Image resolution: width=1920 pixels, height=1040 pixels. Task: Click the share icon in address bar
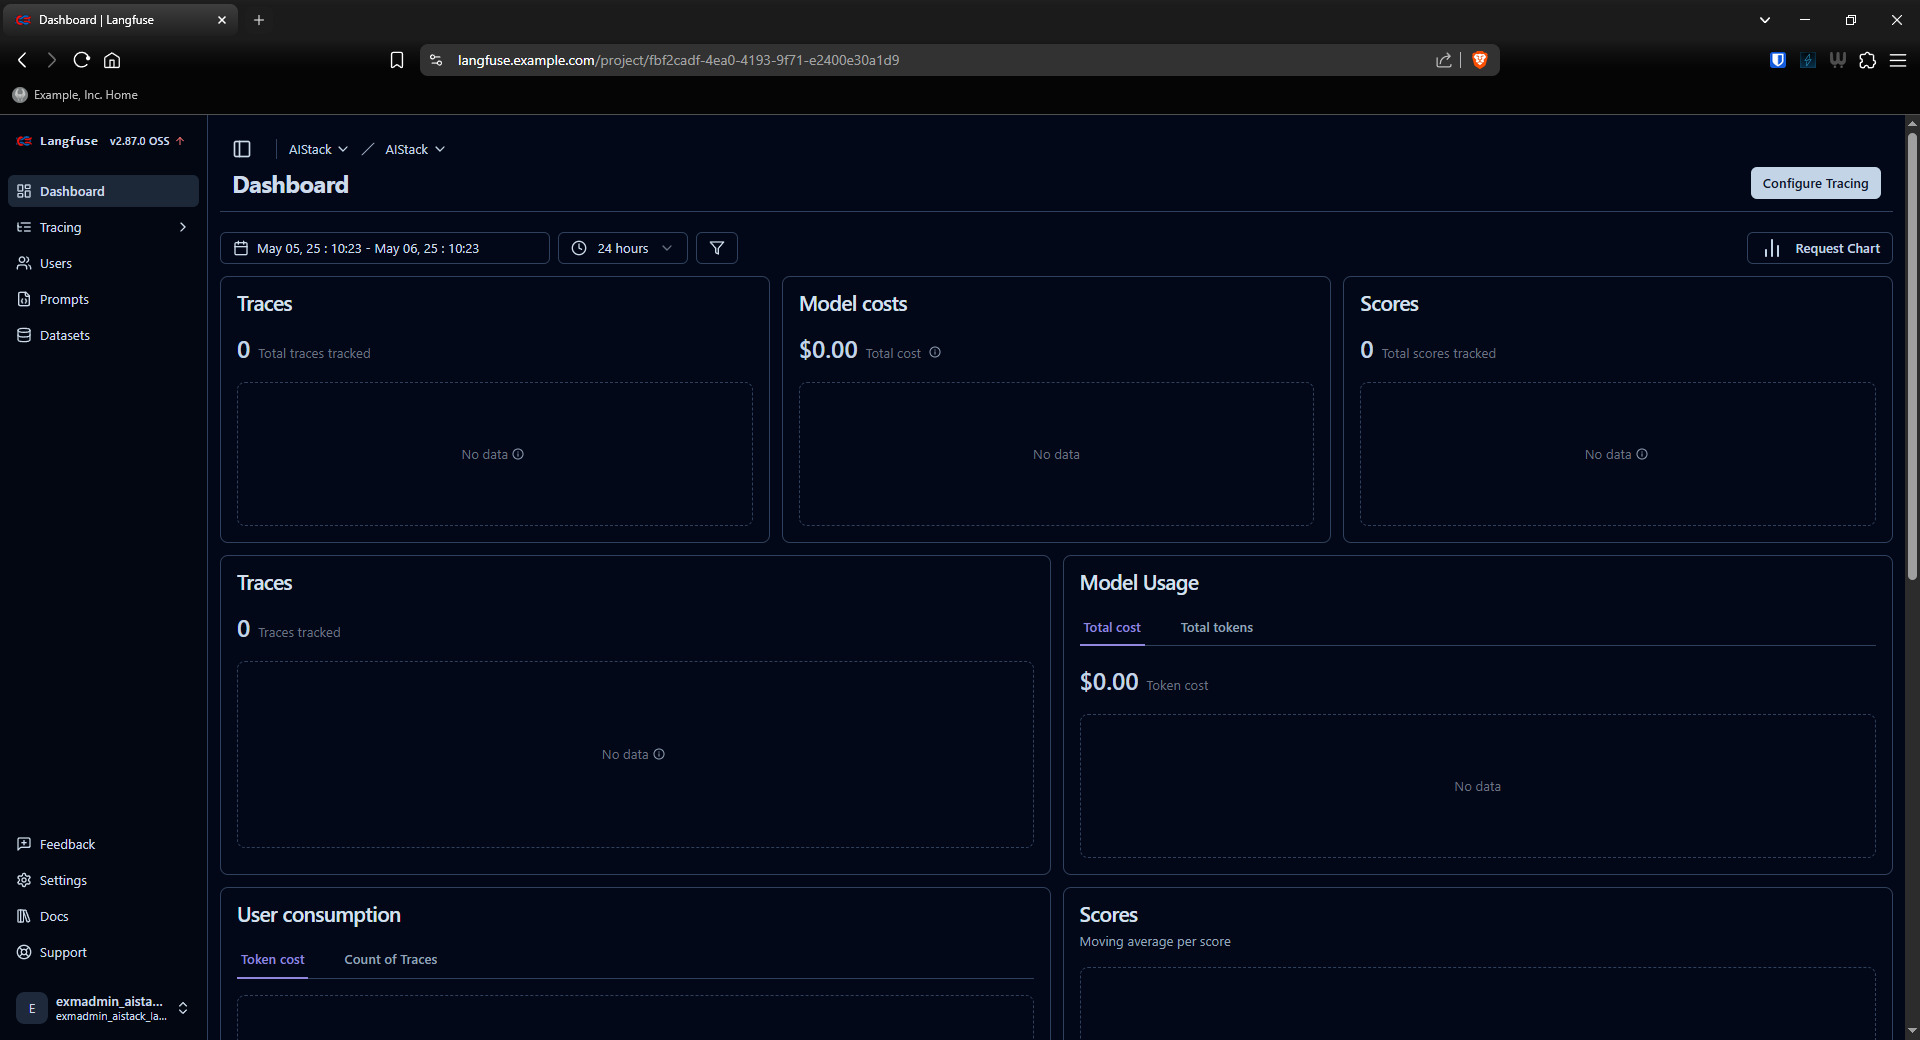pos(1443,60)
